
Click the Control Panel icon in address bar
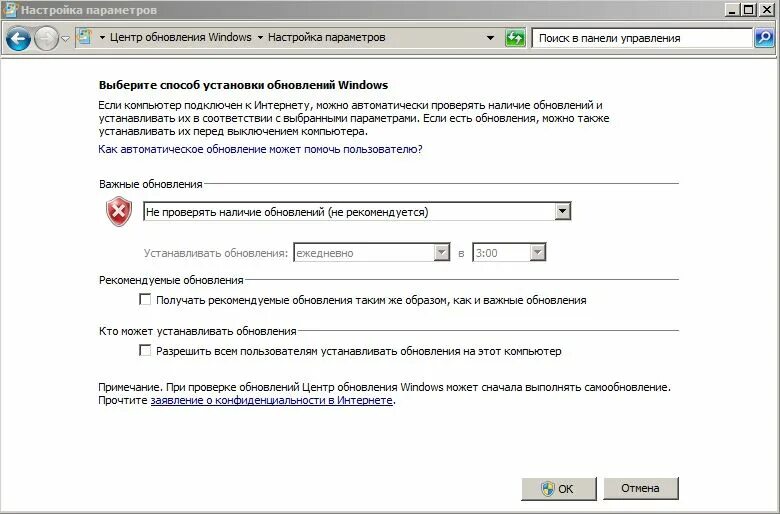pyautogui.click(x=85, y=37)
